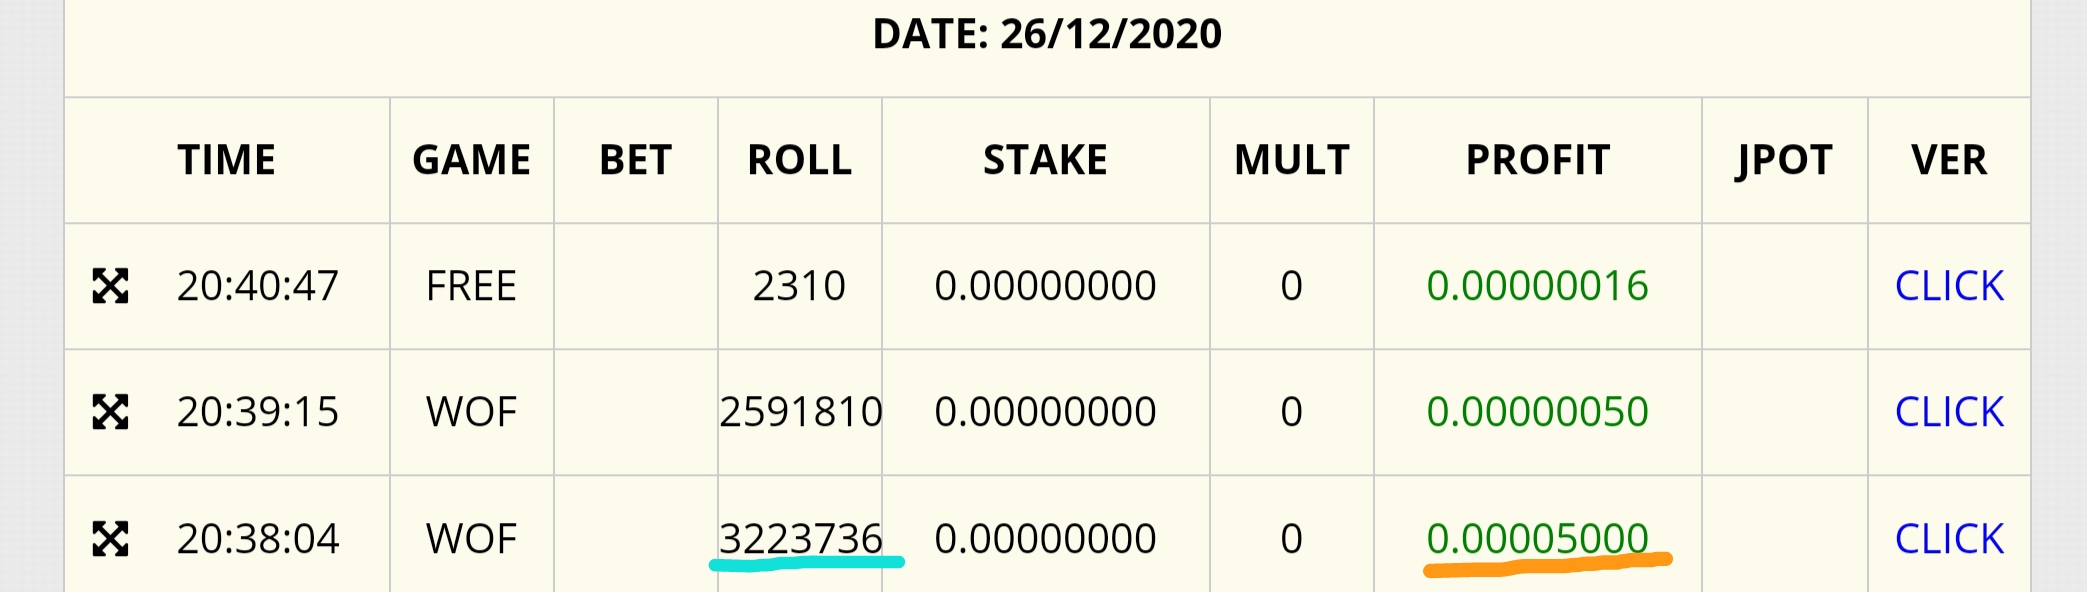Select the BET column header
Viewport: 2087px width, 592px height.
tap(636, 160)
